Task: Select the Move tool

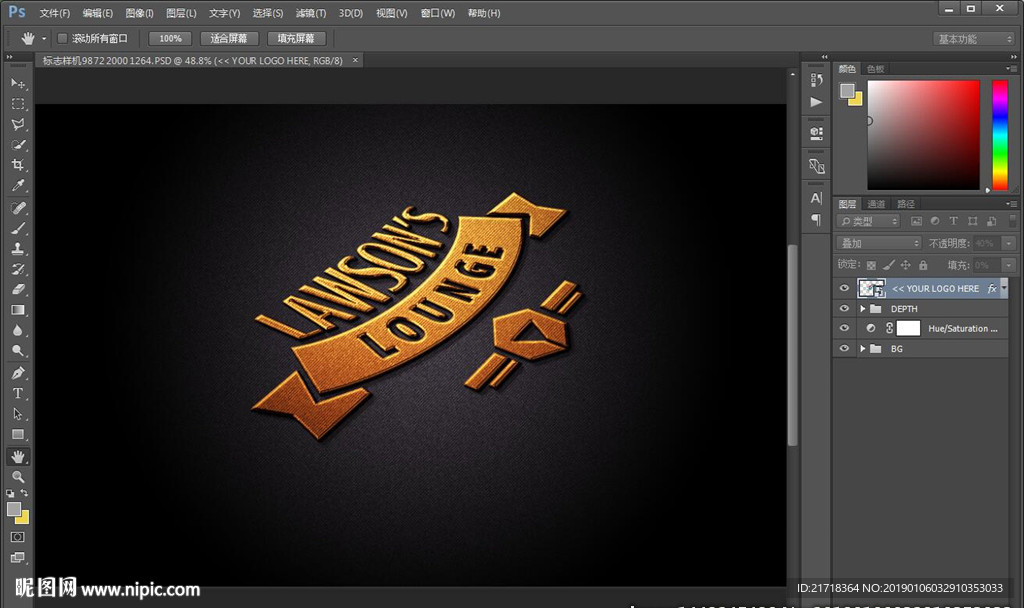Action: pos(18,83)
